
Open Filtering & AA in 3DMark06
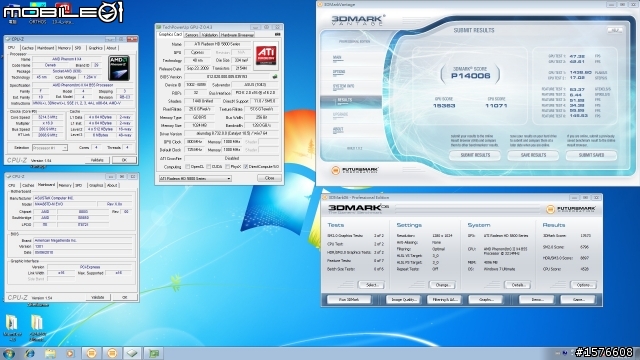pyautogui.click(x=444, y=300)
